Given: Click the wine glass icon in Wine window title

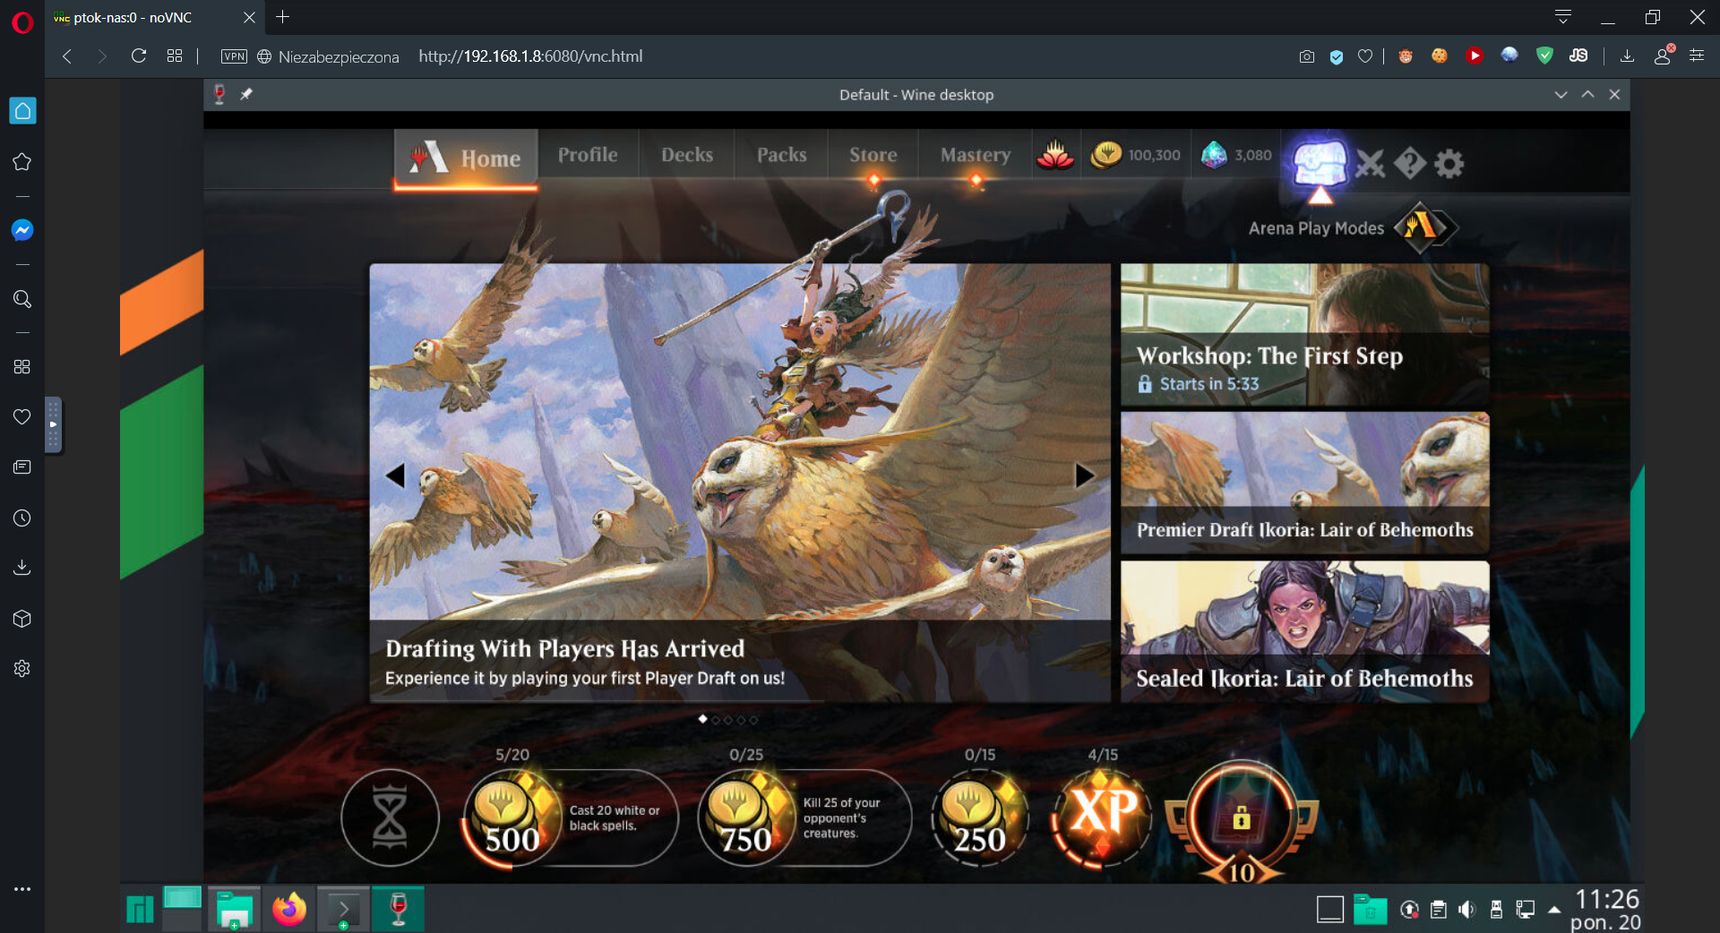Looking at the screenshot, I should 219,94.
